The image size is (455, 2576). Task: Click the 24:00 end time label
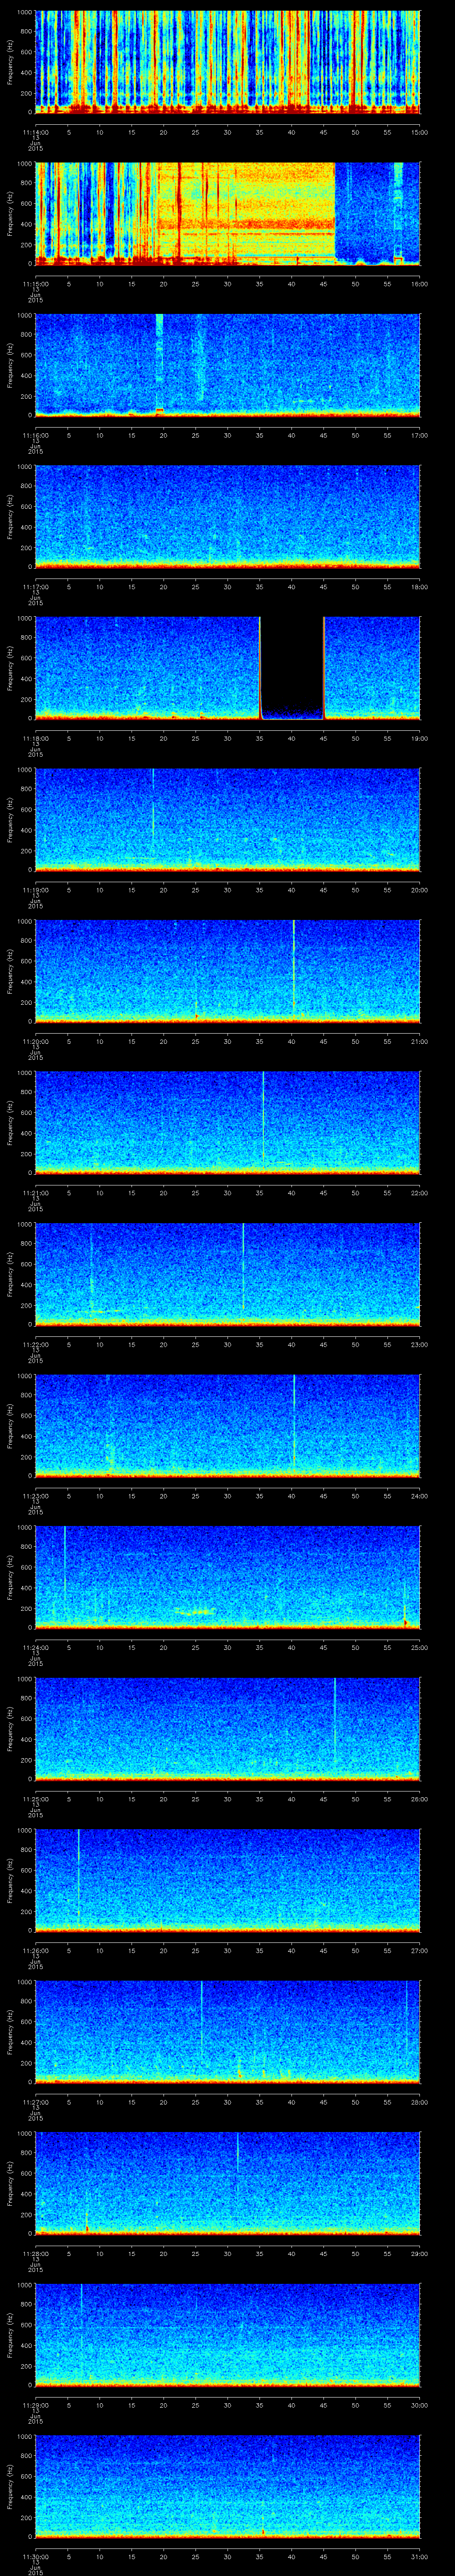tap(419, 1496)
